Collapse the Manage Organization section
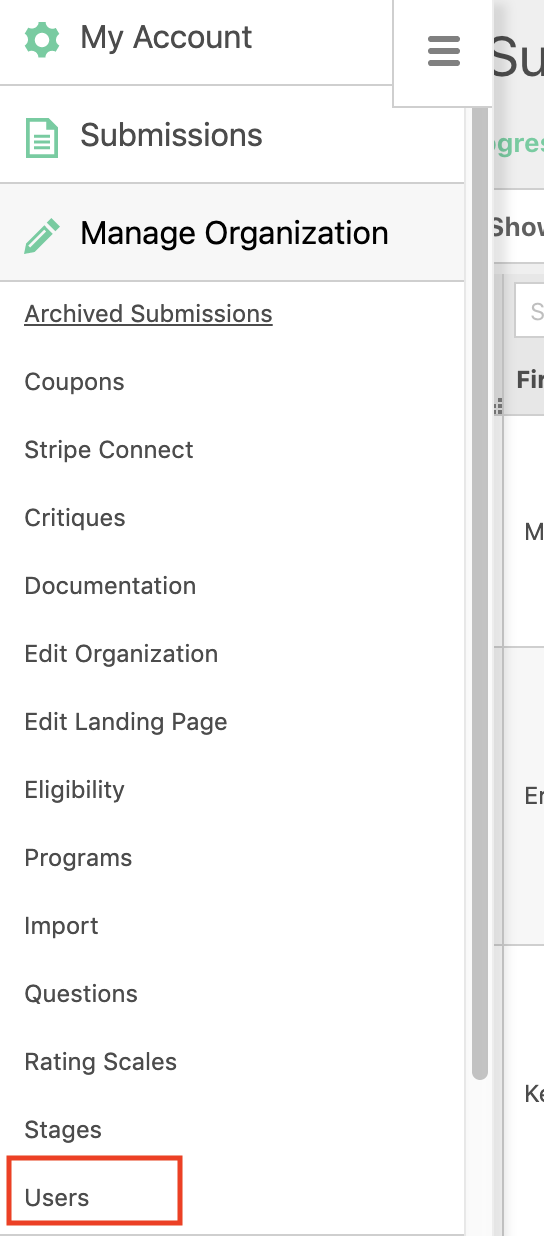The image size is (544, 1236). [x=234, y=233]
